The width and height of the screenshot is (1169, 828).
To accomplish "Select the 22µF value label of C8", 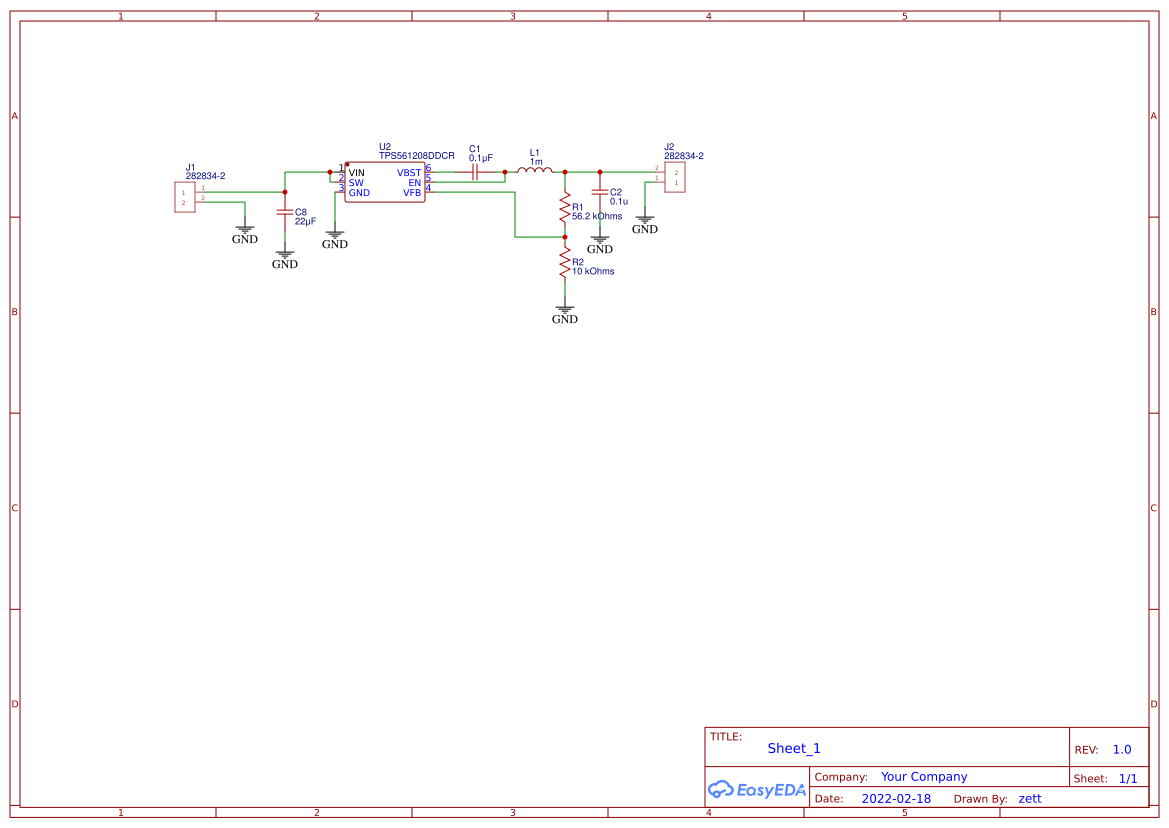I will coord(303,221).
